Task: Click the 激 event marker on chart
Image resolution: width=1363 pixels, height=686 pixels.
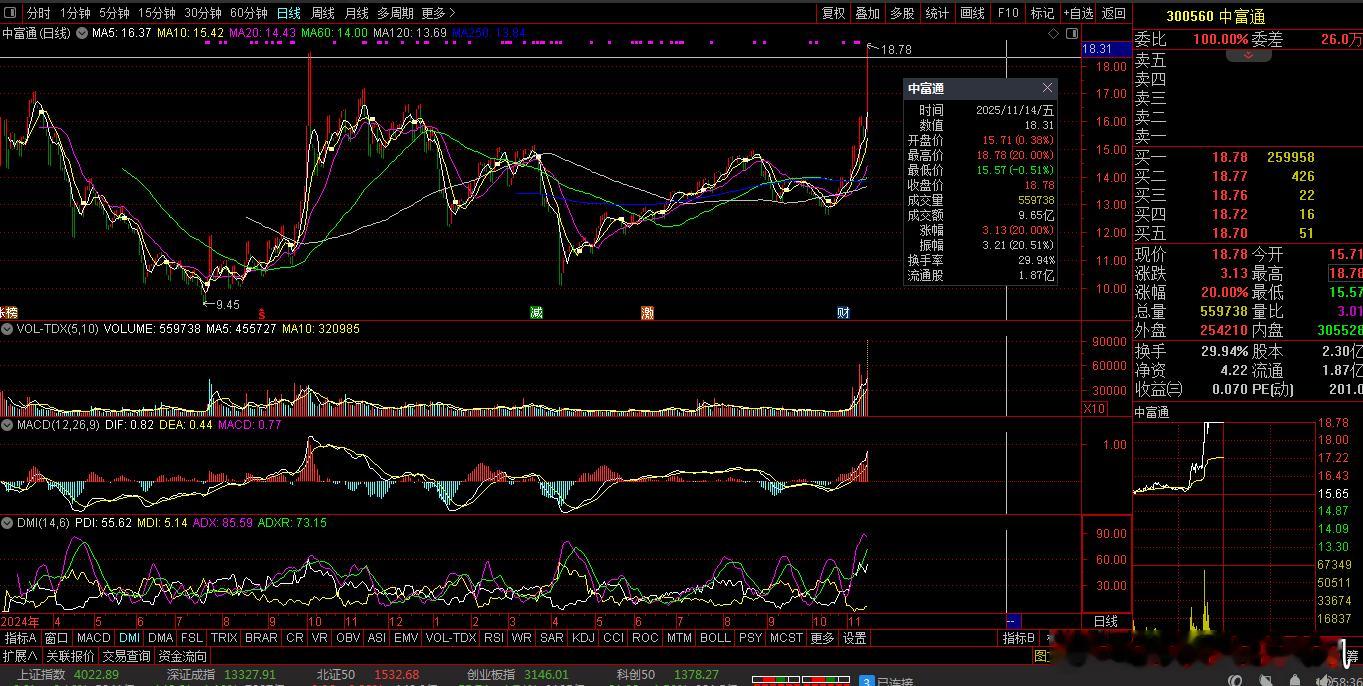Action: [x=648, y=313]
